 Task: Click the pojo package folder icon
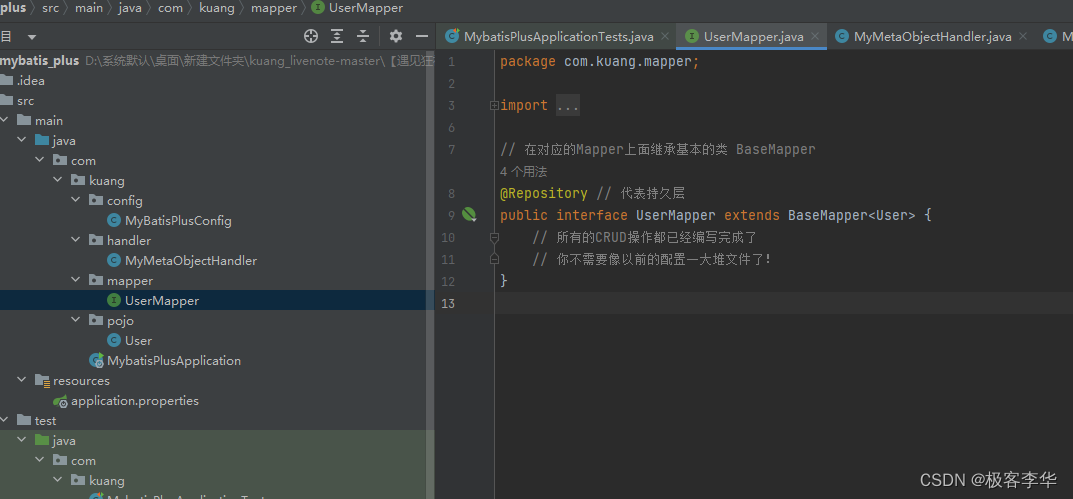[96, 320]
